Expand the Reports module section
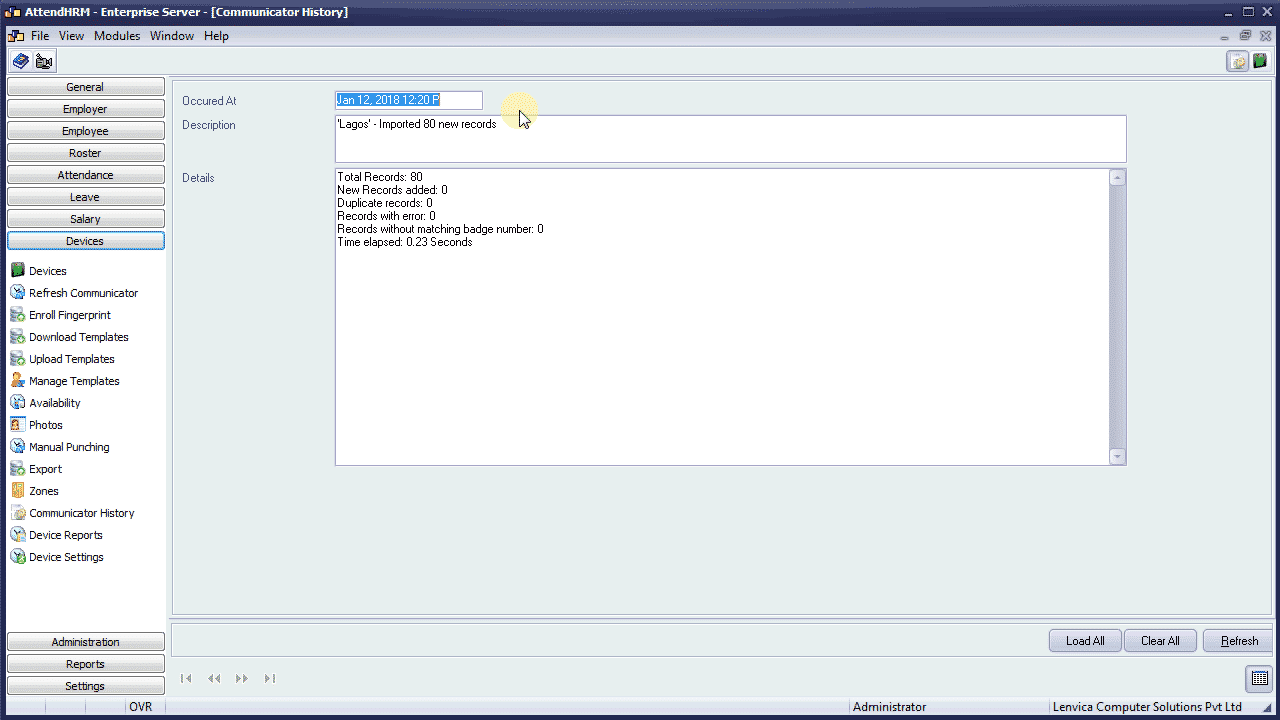This screenshot has width=1280, height=720. (x=85, y=664)
